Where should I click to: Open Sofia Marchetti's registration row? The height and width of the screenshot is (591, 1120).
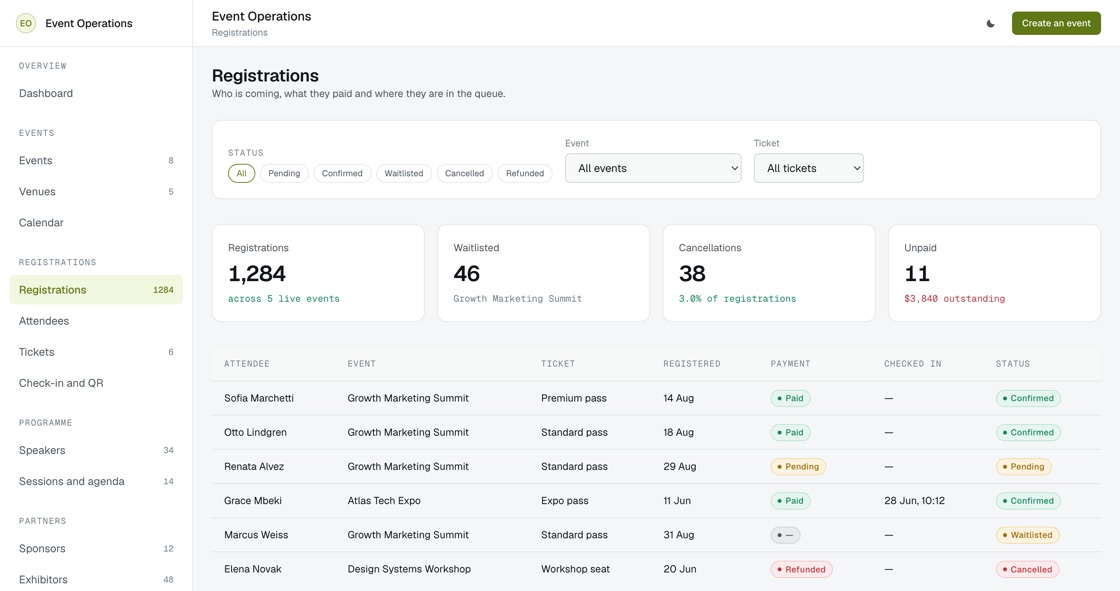656,398
